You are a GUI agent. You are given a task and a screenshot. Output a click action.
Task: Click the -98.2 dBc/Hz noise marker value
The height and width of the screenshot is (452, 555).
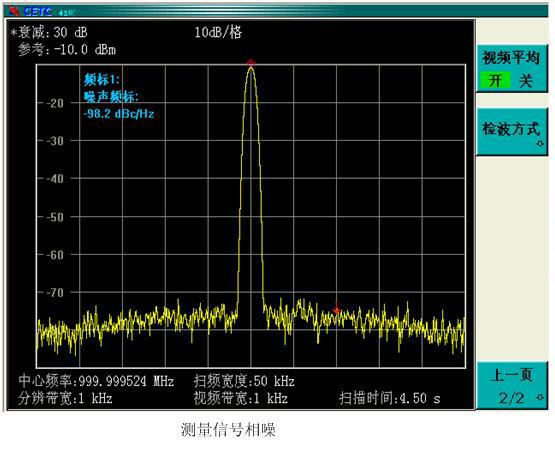pos(119,114)
